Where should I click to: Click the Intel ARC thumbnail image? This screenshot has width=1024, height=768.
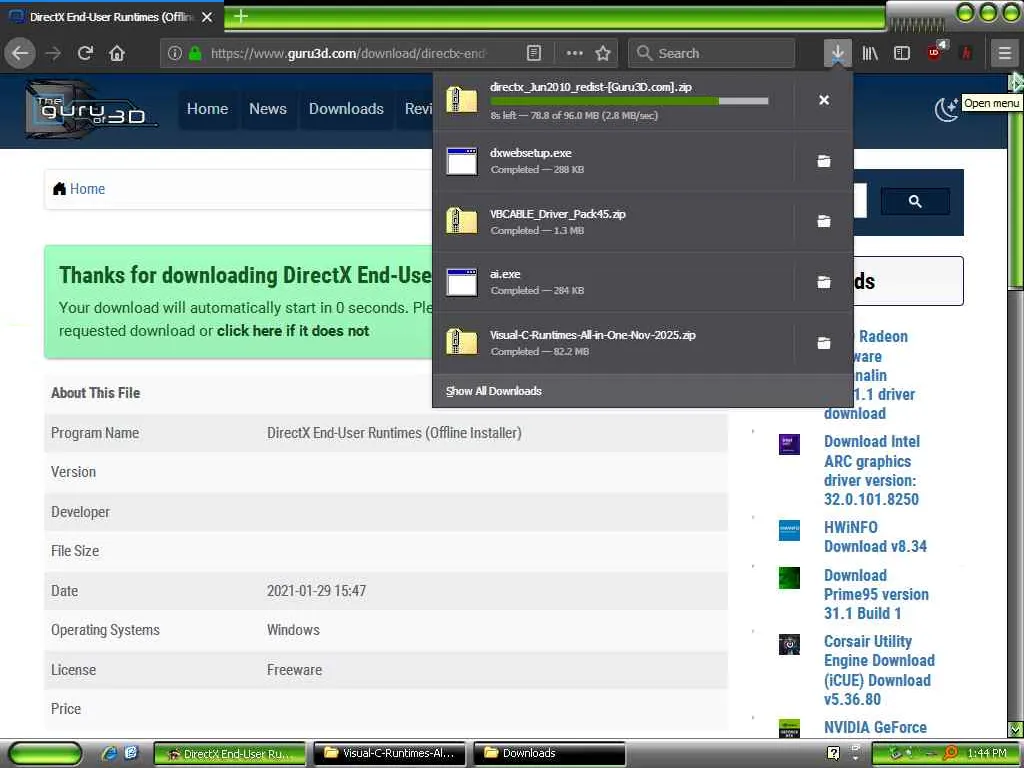789,444
